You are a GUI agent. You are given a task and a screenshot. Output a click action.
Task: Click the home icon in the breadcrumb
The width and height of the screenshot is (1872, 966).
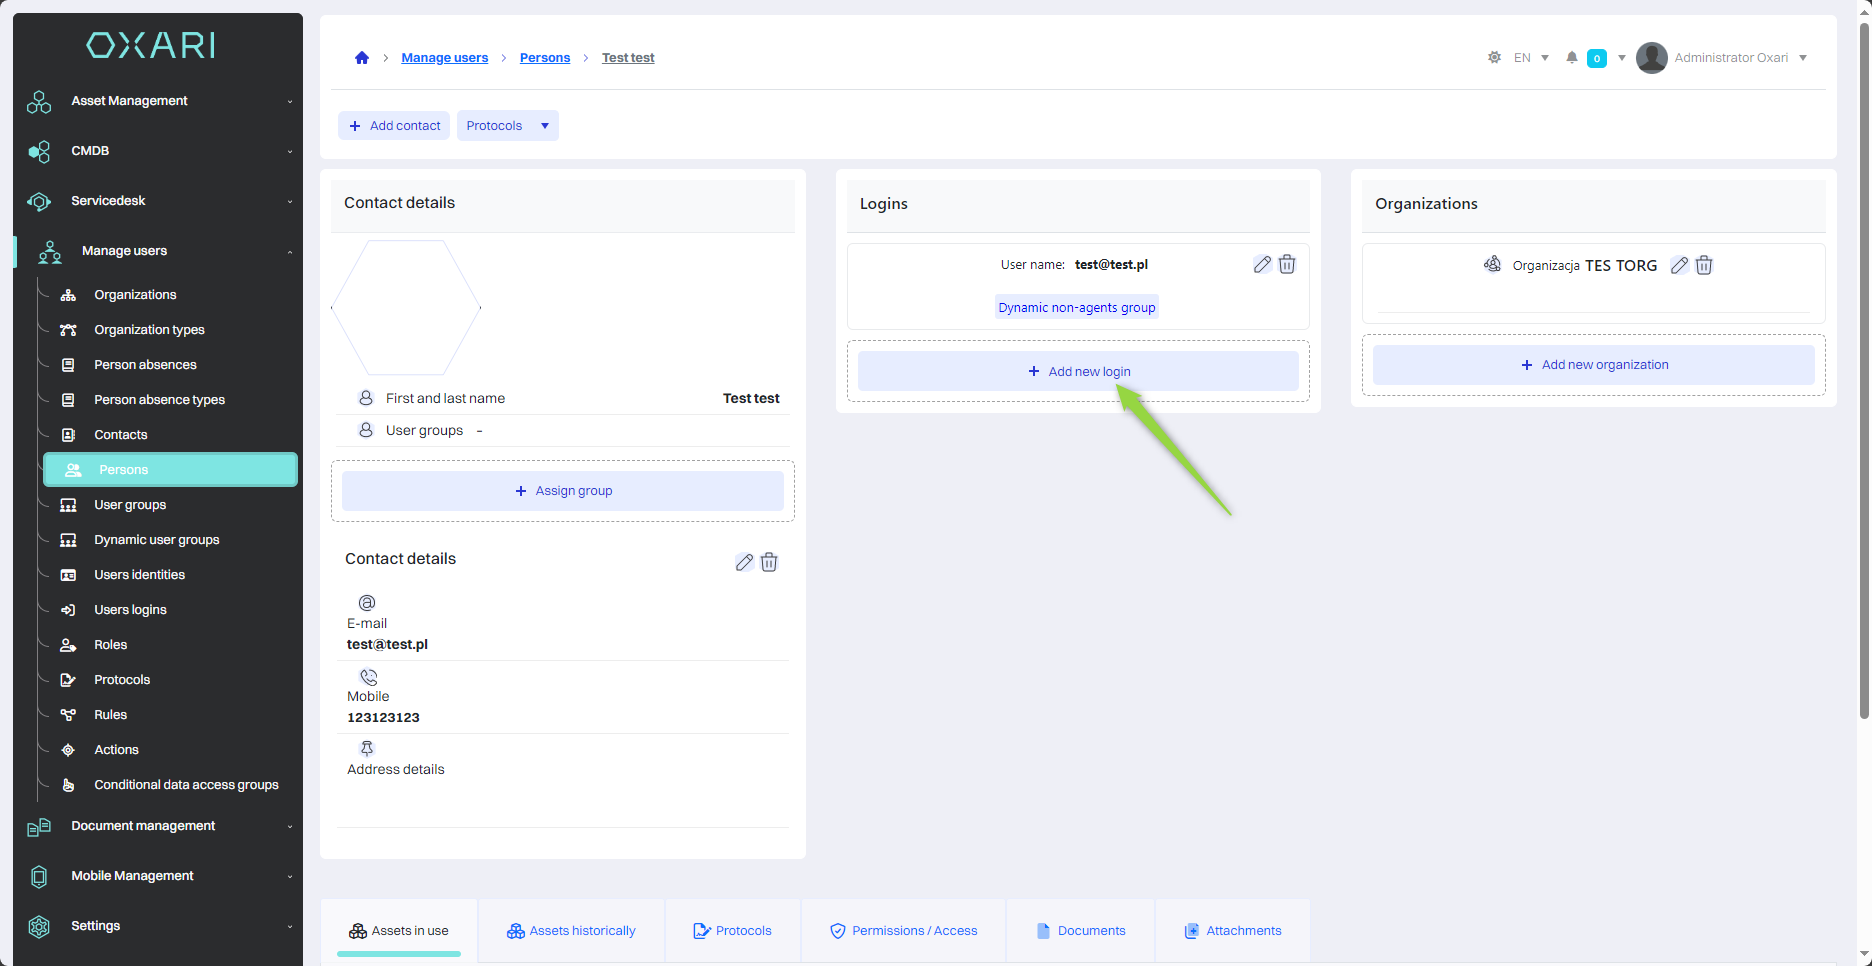coord(362,58)
